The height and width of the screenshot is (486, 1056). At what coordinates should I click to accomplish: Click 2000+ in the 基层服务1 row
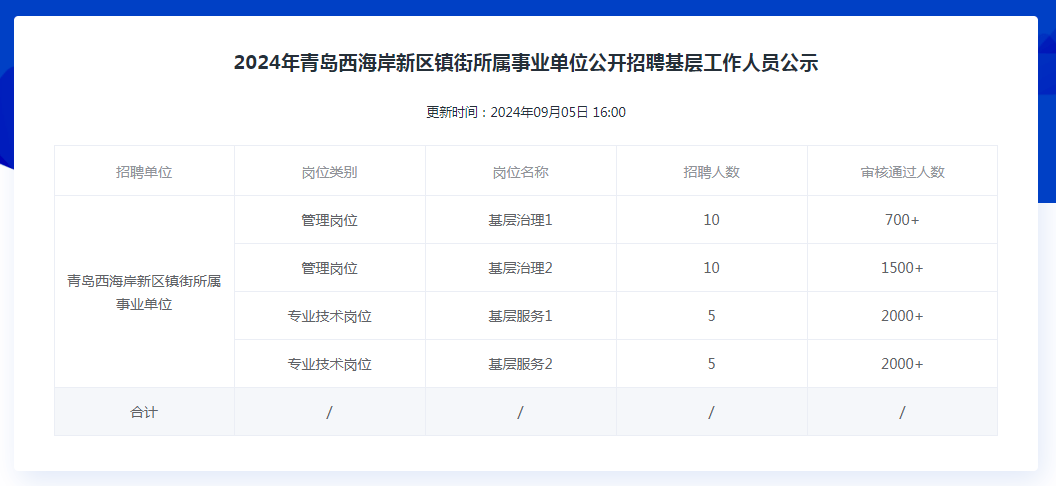click(x=902, y=316)
